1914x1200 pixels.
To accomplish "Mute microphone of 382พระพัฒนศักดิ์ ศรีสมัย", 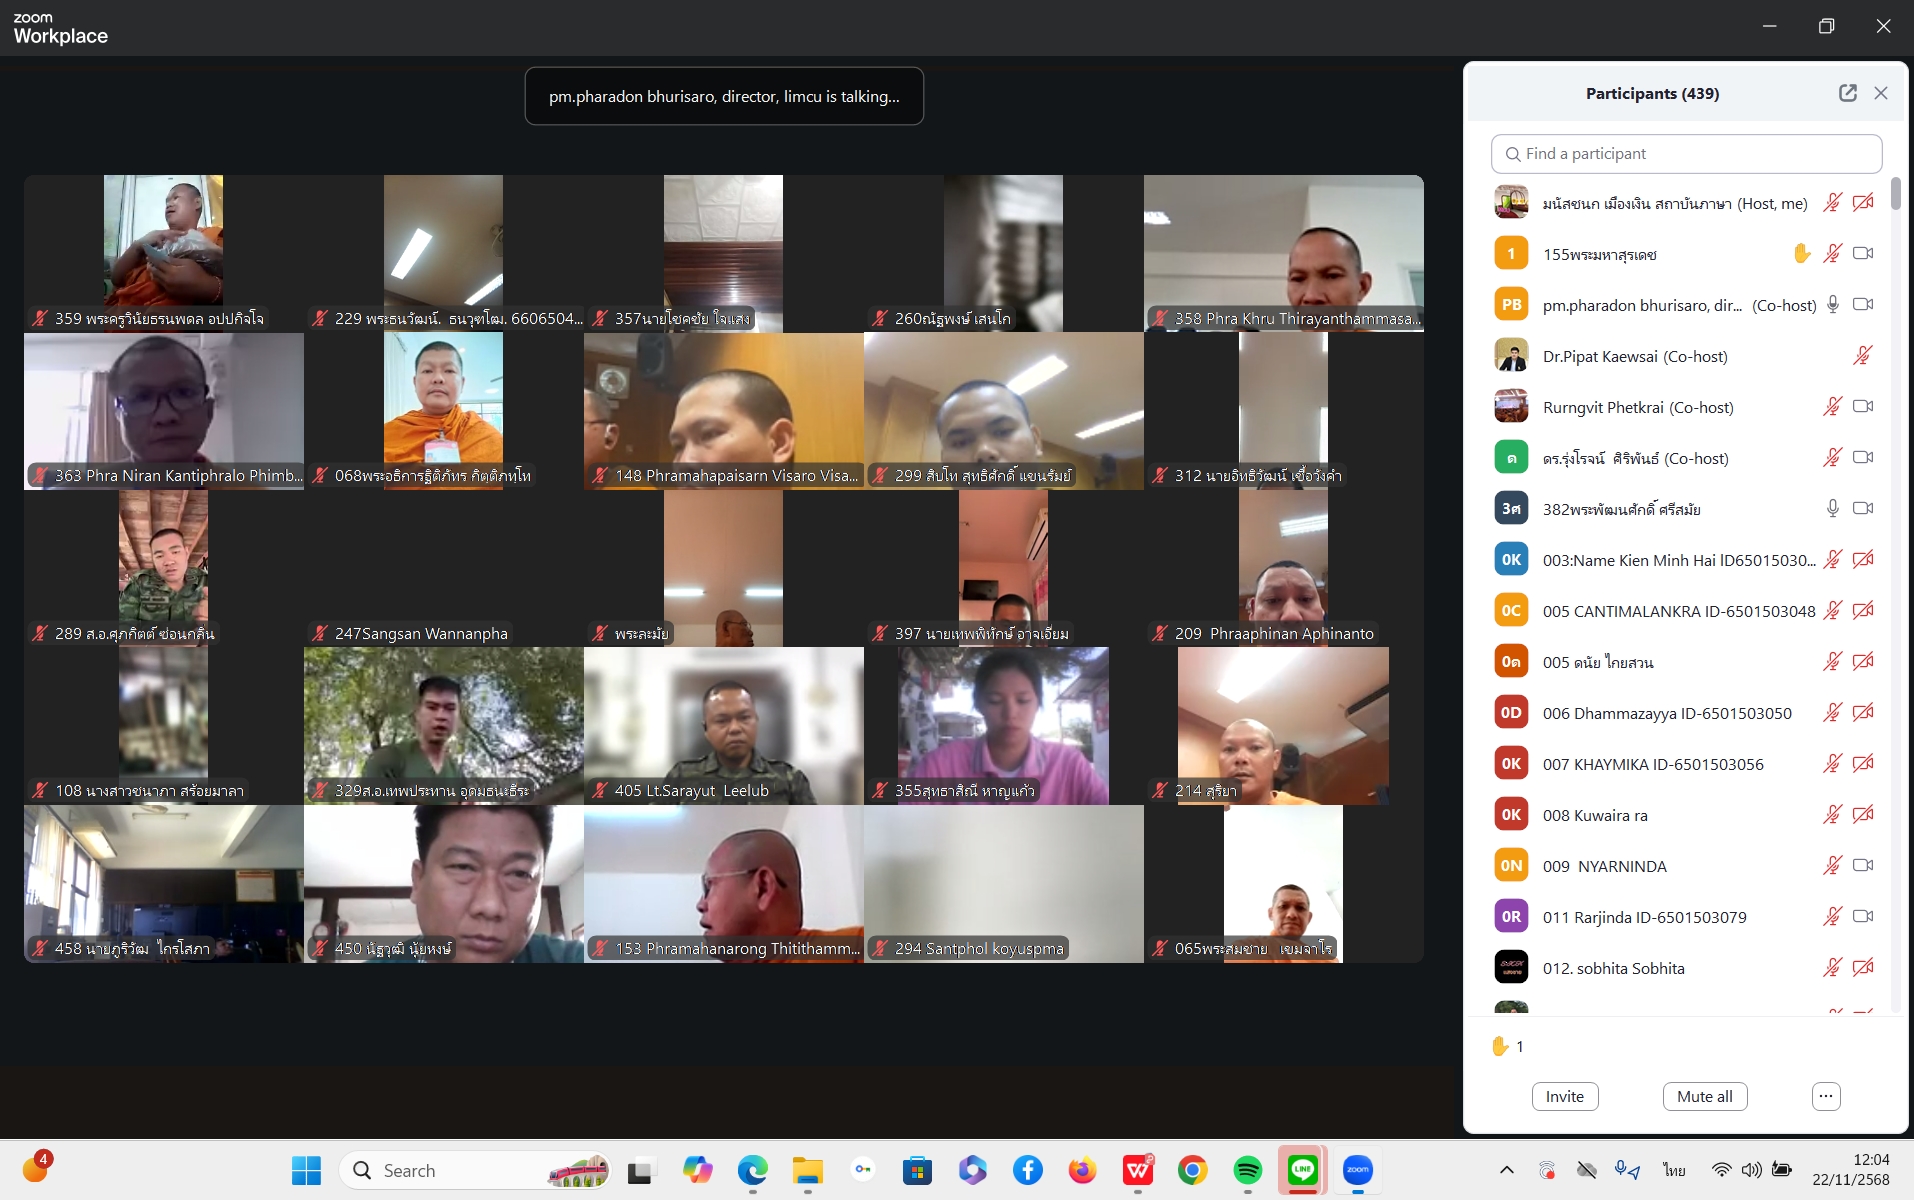I will click(1832, 509).
